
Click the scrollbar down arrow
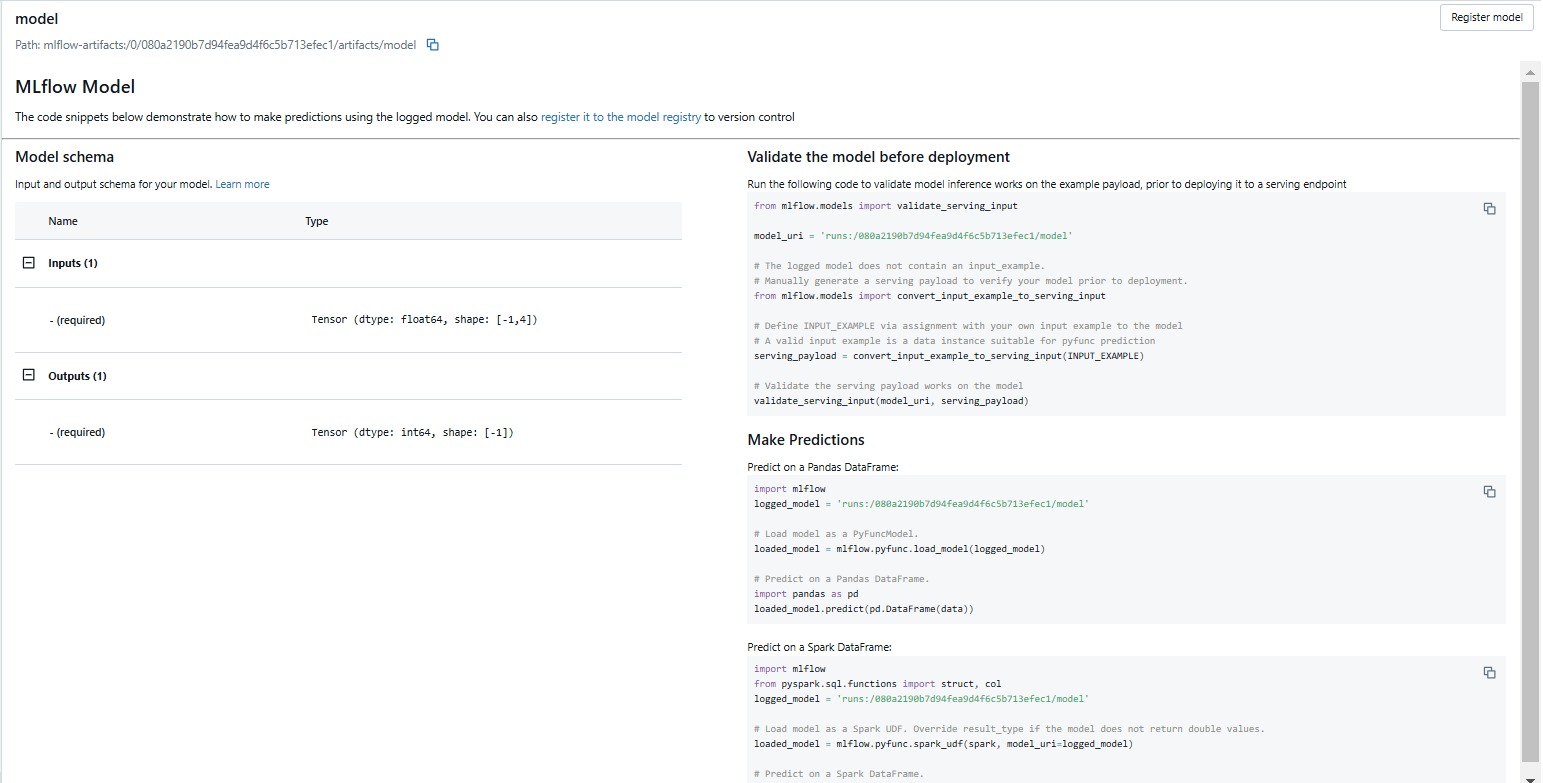point(1530,776)
